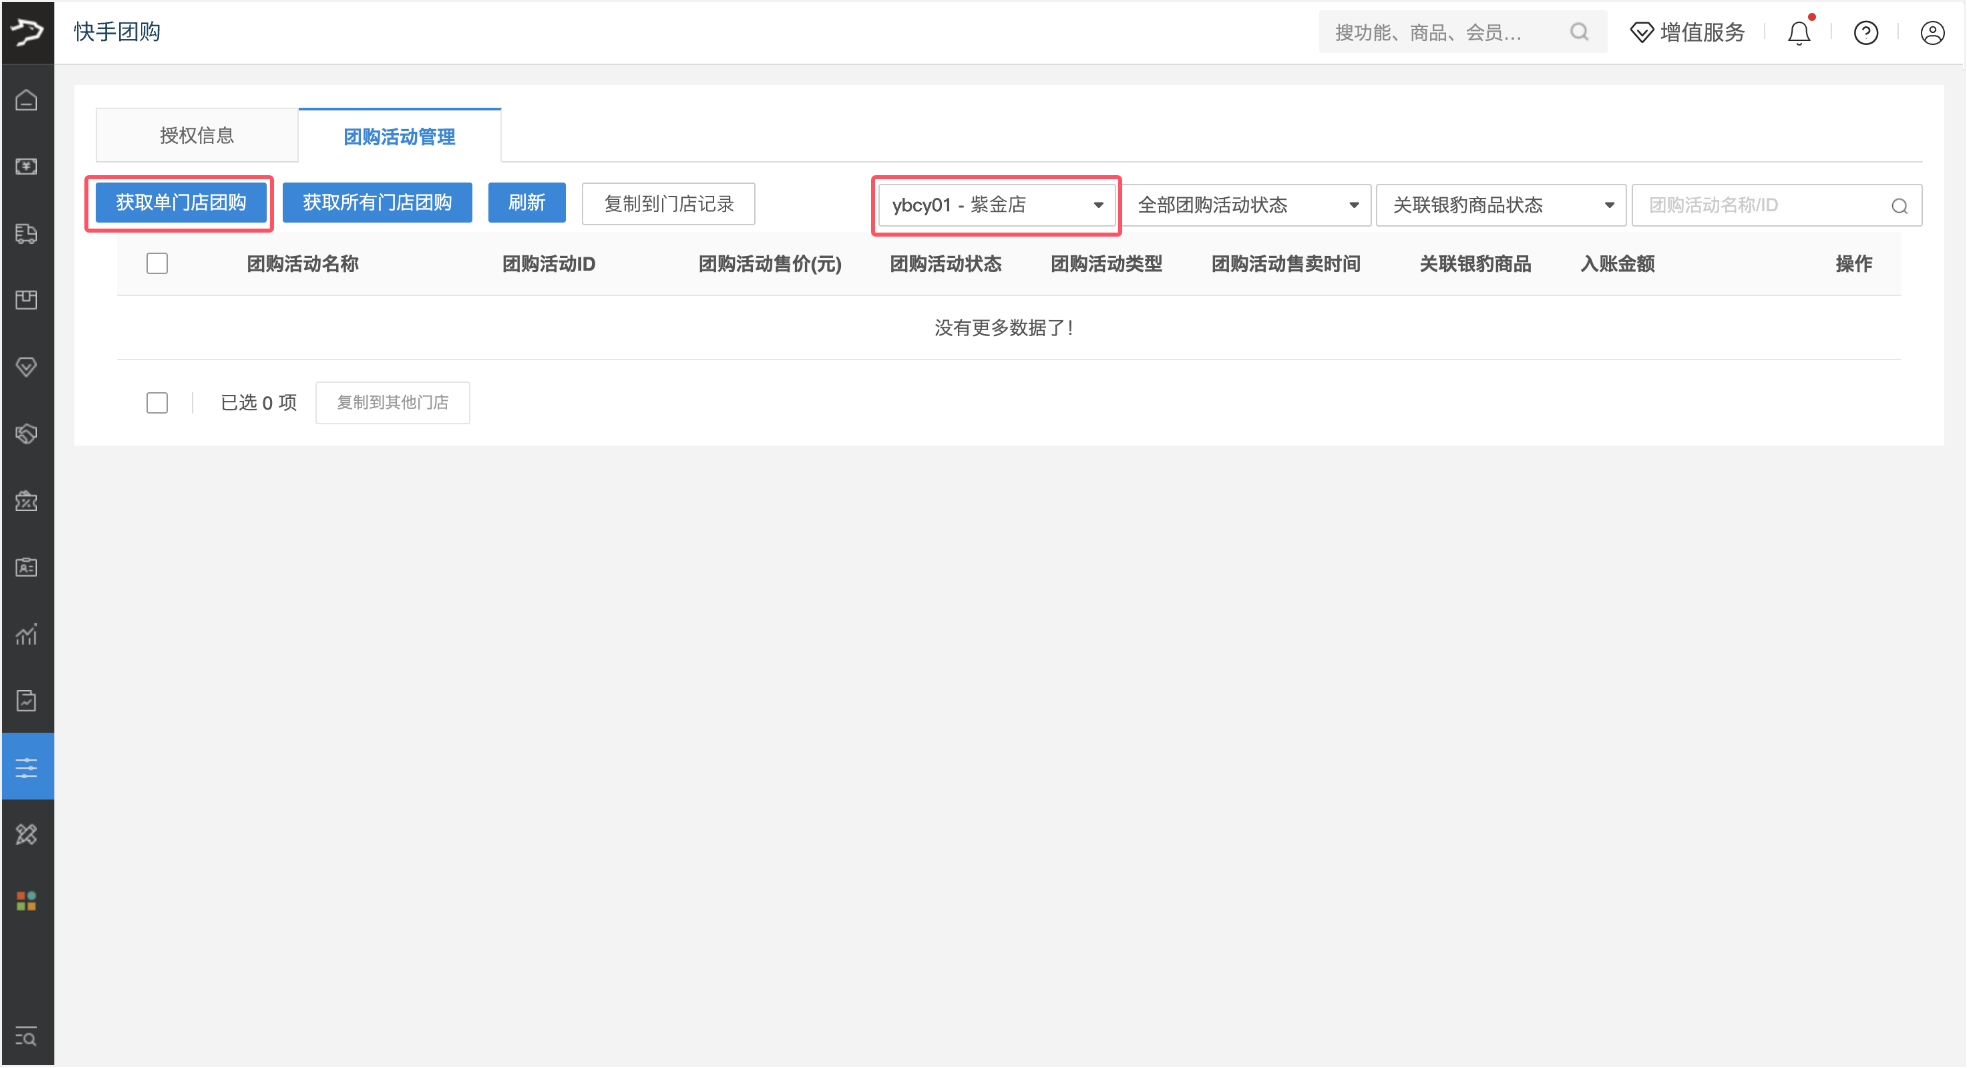This screenshot has height=1068, width=1967.
Task: Click the 获取单门店团购 button
Action: click(180, 203)
